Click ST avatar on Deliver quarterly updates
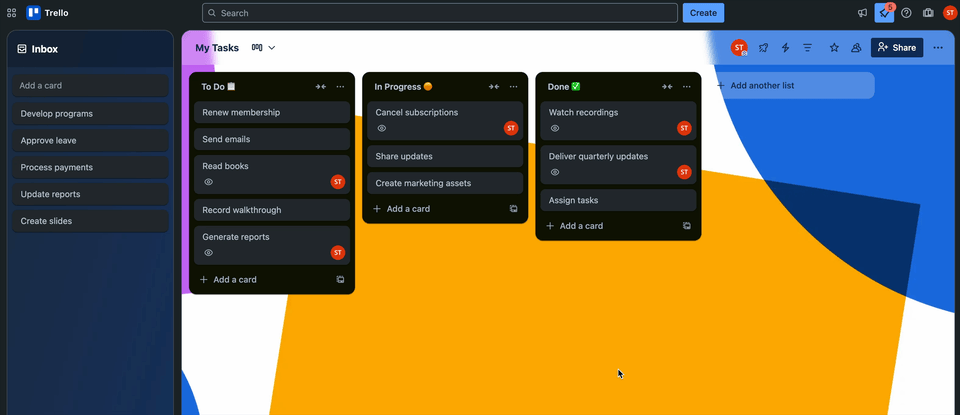Image resolution: width=960 pixels, height=415 pixels. pyautogui.click(x=684, y=173)
